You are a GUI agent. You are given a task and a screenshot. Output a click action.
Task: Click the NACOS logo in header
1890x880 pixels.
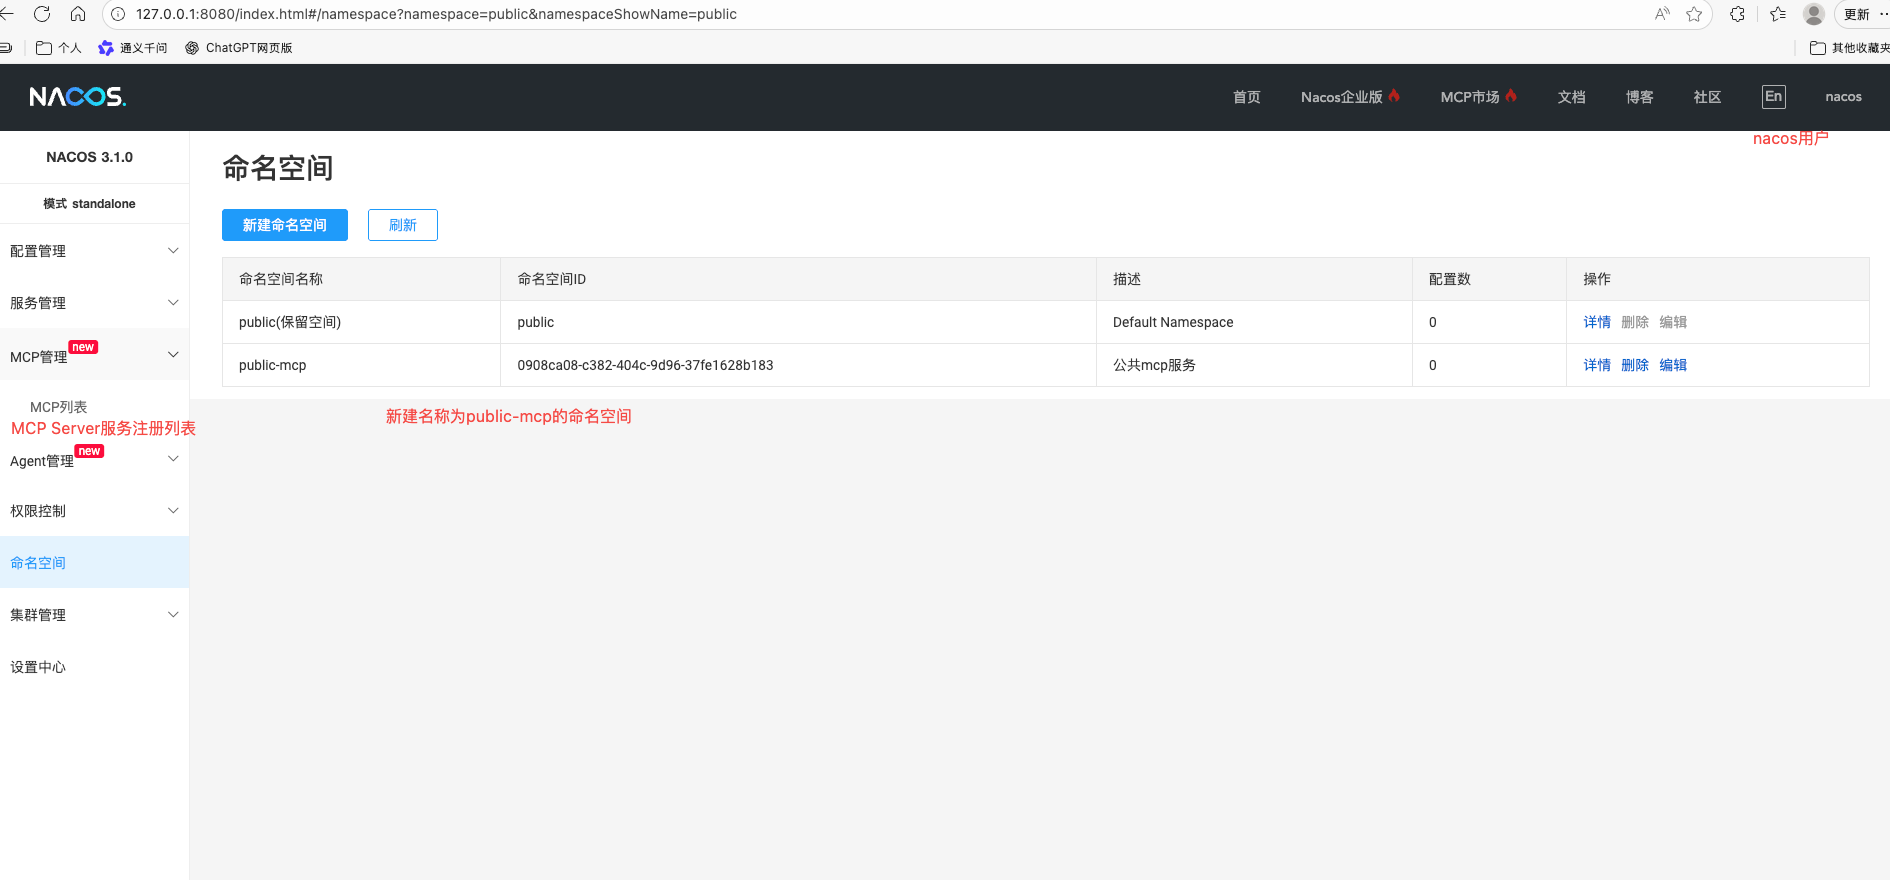coord(77,97)
